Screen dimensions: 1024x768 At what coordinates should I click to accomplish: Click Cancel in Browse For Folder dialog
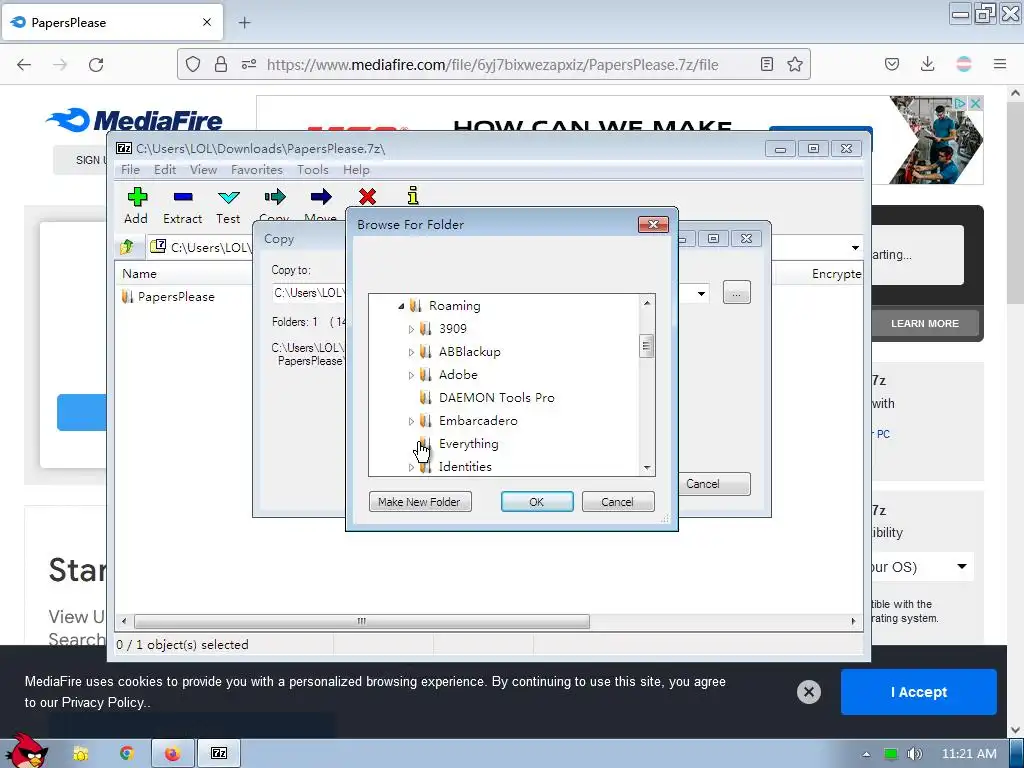(x=618, y=502)
